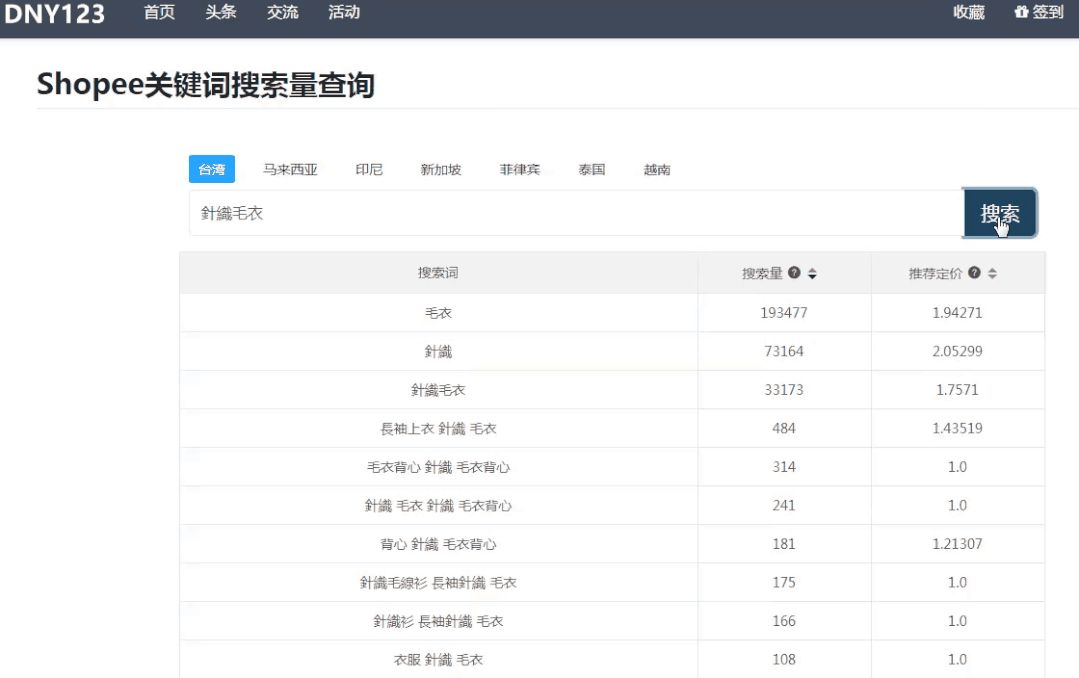Select the 背心 針織 毛衣背心 keyword
Viewport: 1079px width, 678px height.
pos(438,544)
